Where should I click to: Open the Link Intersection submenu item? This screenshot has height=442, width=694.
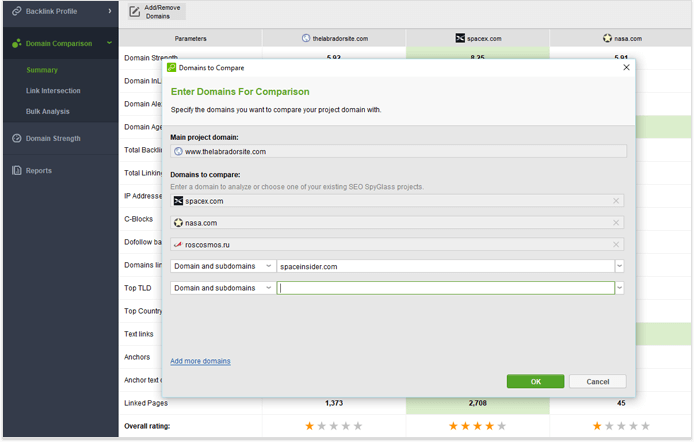coord(53,91)
